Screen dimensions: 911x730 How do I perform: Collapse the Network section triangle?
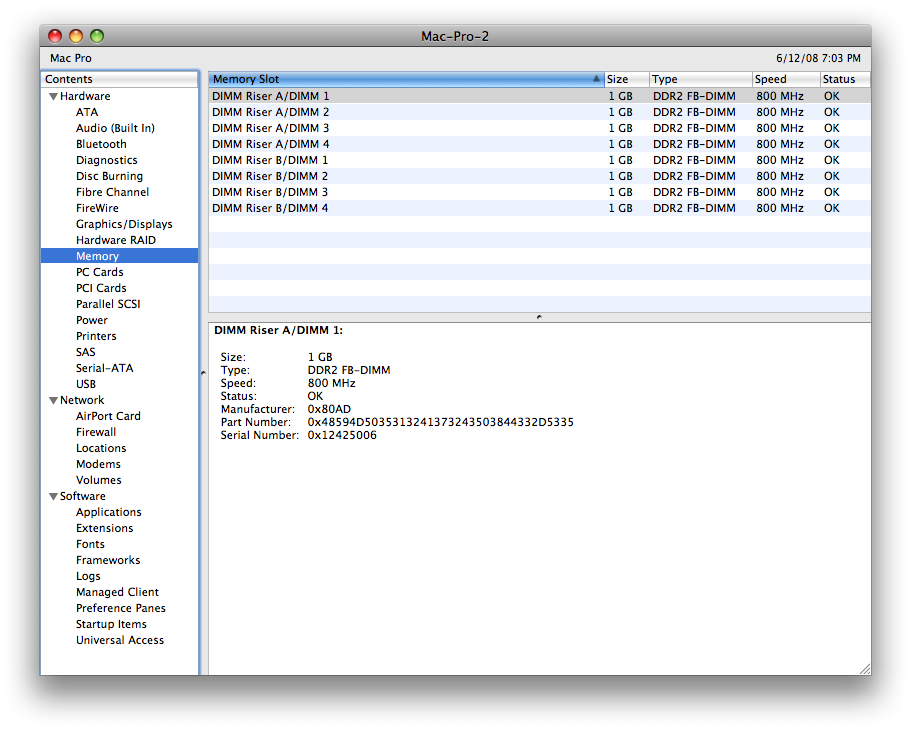point(53,400)
